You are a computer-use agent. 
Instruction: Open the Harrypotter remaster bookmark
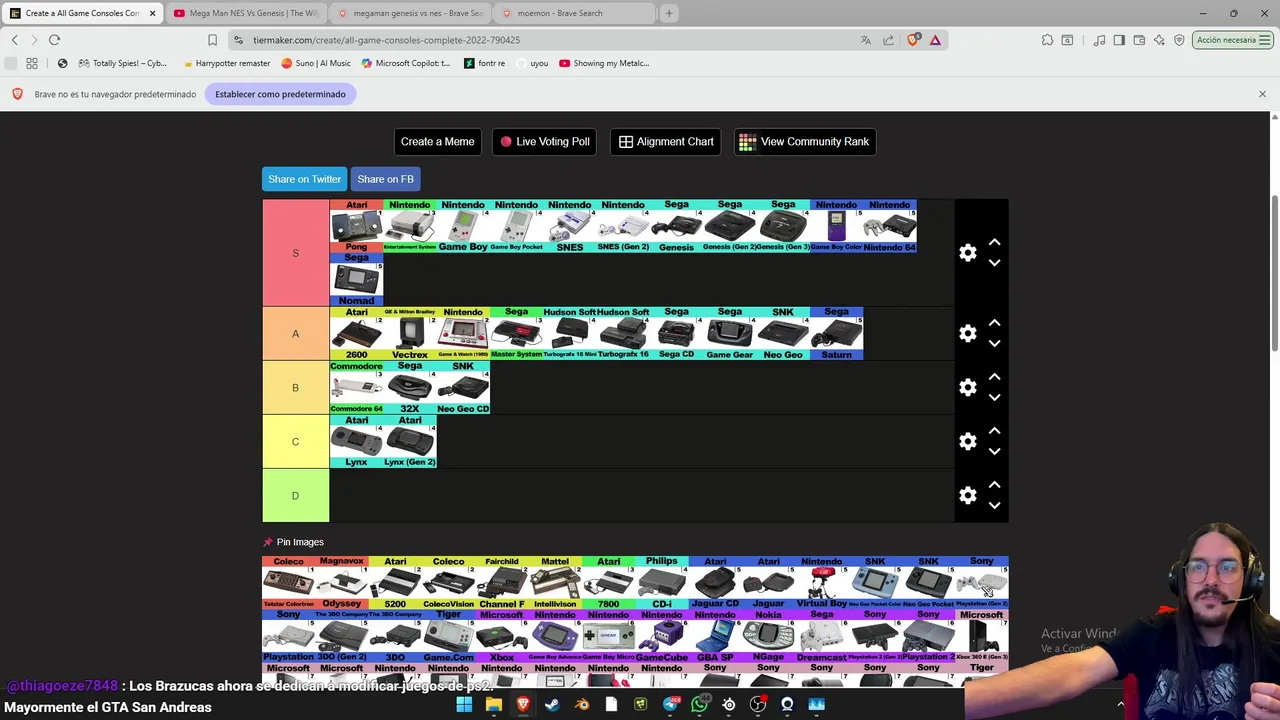226,63
